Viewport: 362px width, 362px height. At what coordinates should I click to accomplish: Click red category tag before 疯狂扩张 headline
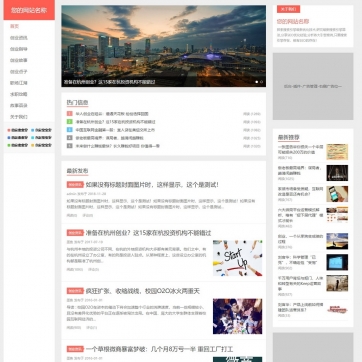click(x=75, y=291)
